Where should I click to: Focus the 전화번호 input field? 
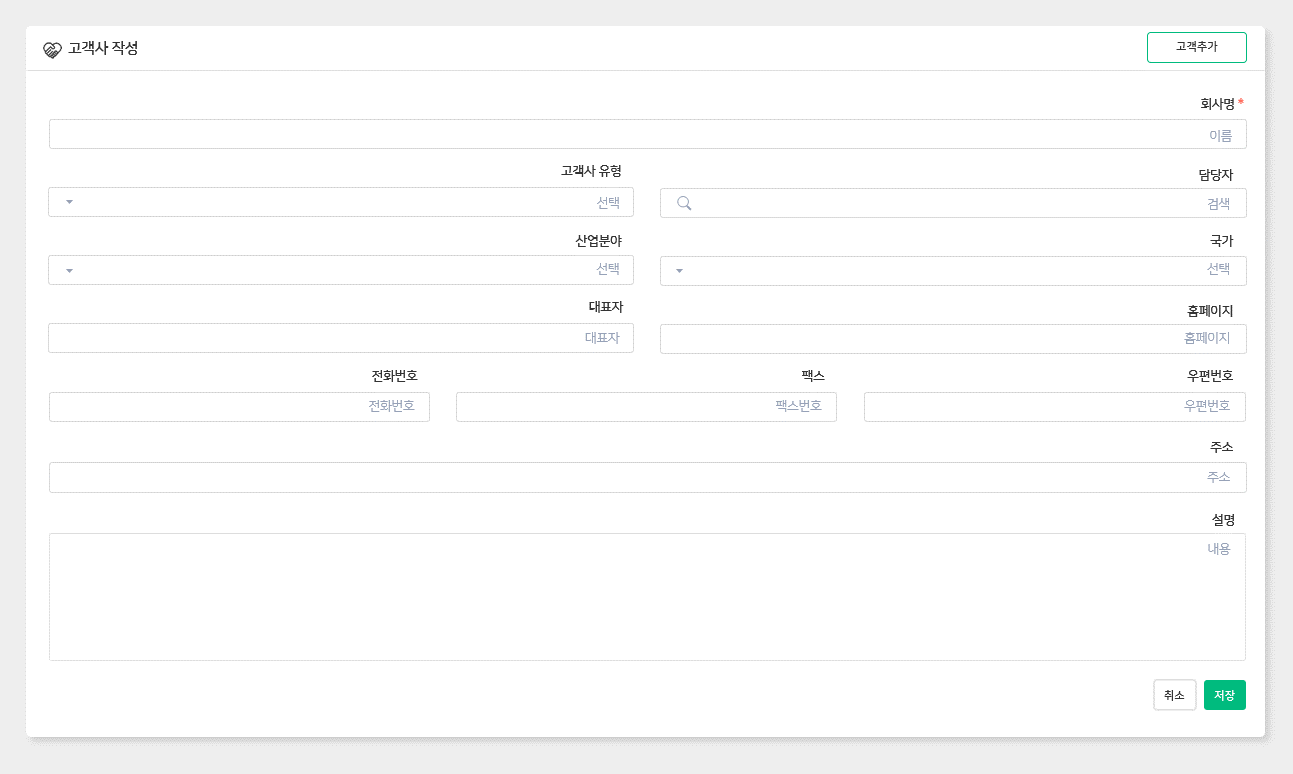tap(239, 407)
